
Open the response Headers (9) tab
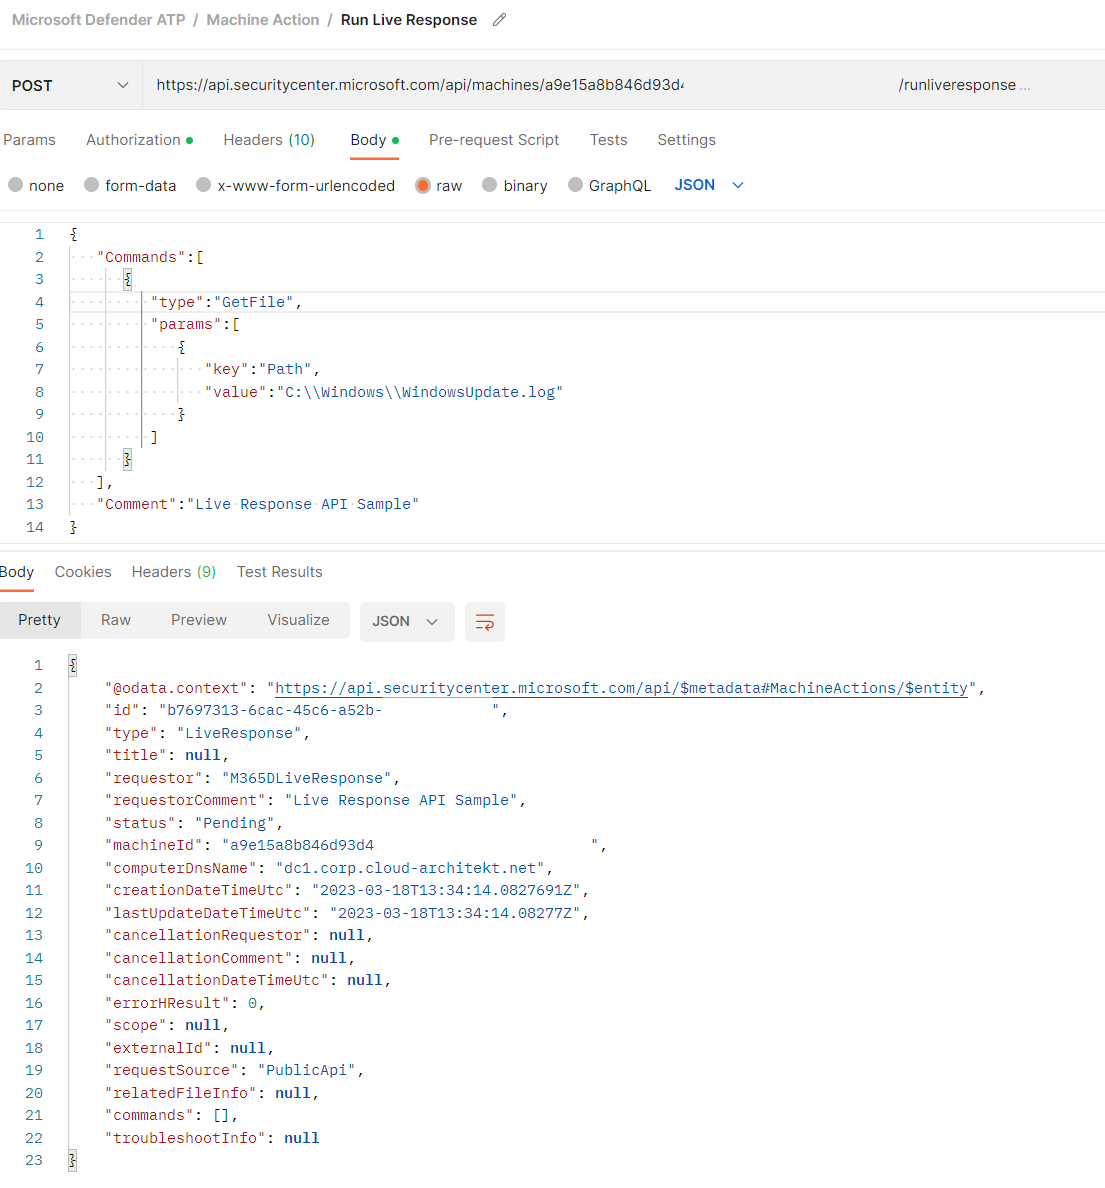(174, 572)
